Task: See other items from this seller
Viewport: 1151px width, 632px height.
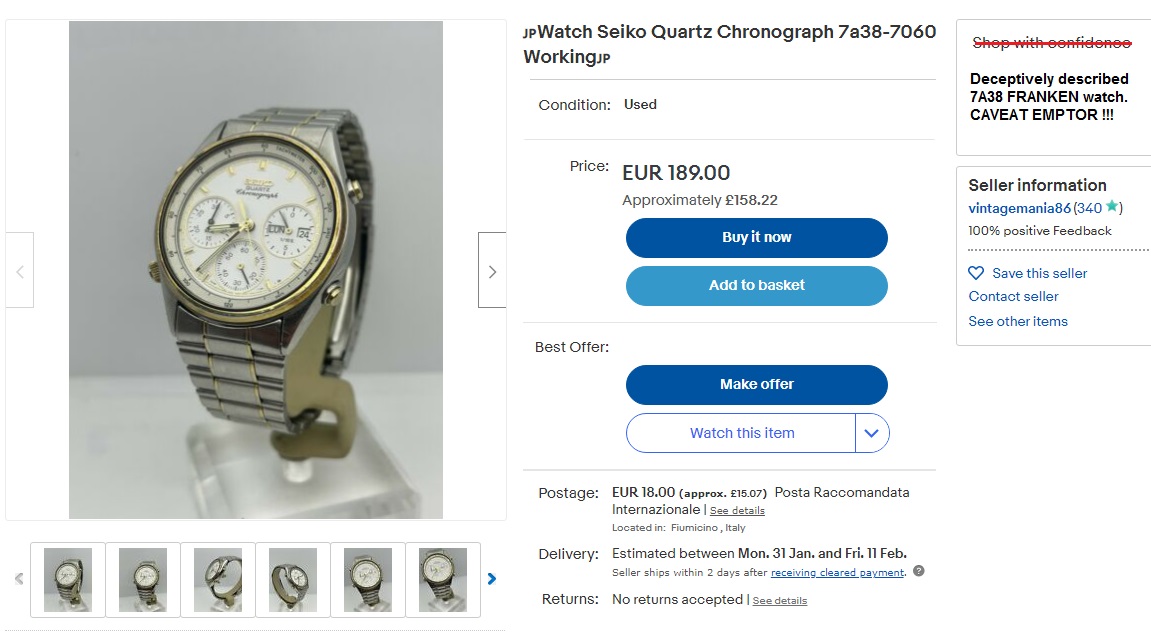Action: click(x=1018, y=321)
